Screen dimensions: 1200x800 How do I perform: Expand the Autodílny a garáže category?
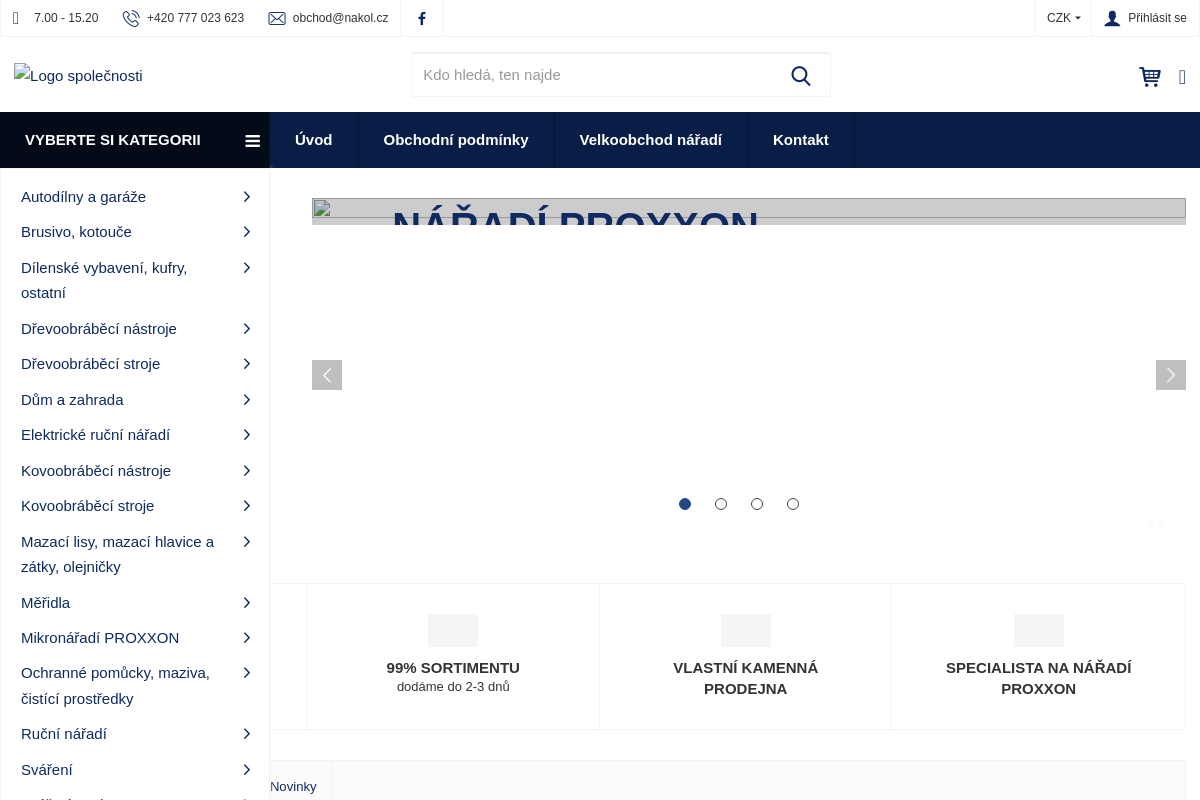coord(246,197)
